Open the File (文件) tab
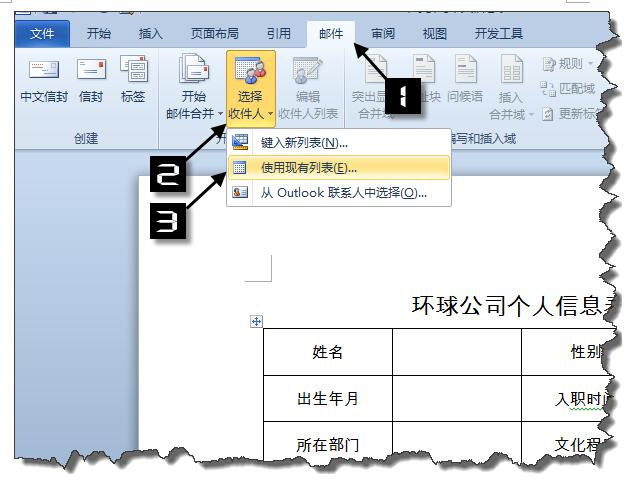The width and height of the screenshot is (625, 480). pos(43,33)
